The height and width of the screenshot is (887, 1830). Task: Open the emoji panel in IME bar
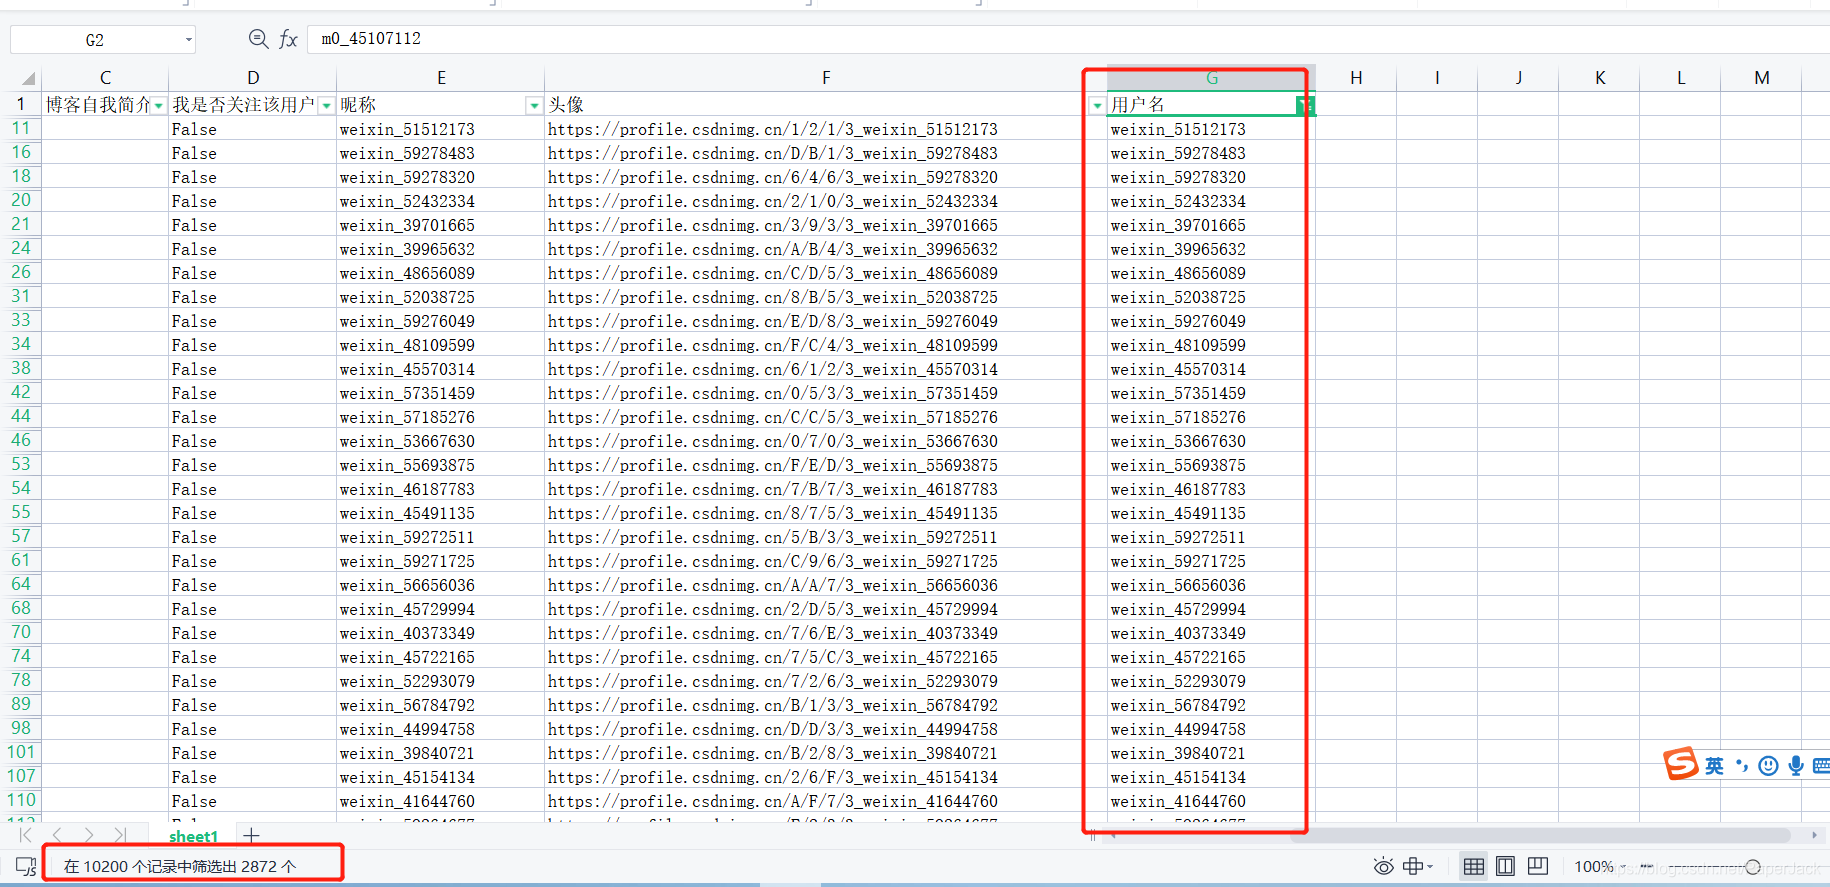1768,766
